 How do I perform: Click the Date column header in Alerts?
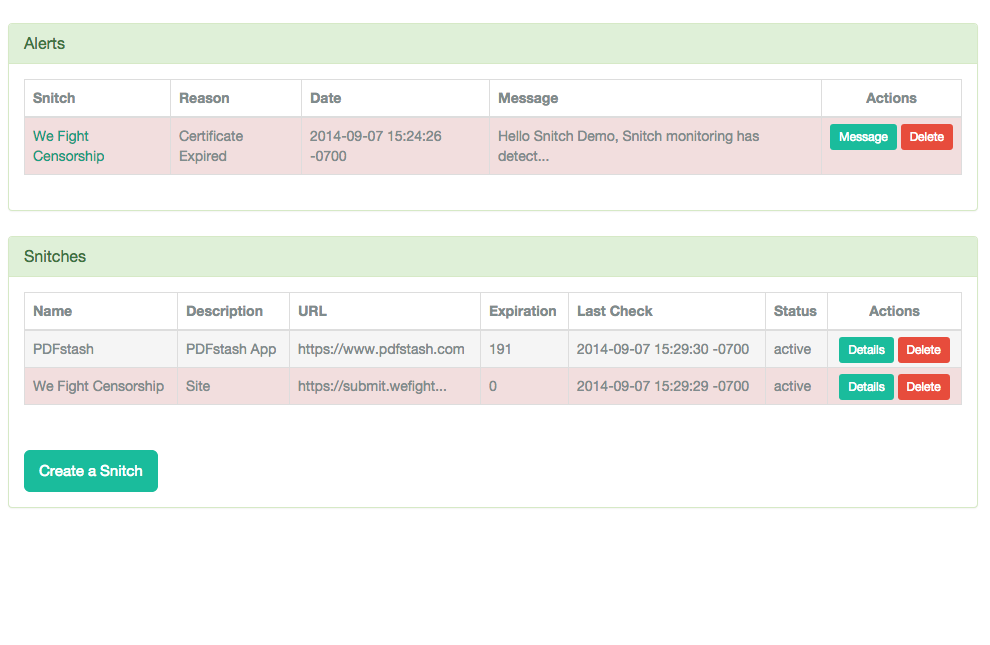coord(325,98)
